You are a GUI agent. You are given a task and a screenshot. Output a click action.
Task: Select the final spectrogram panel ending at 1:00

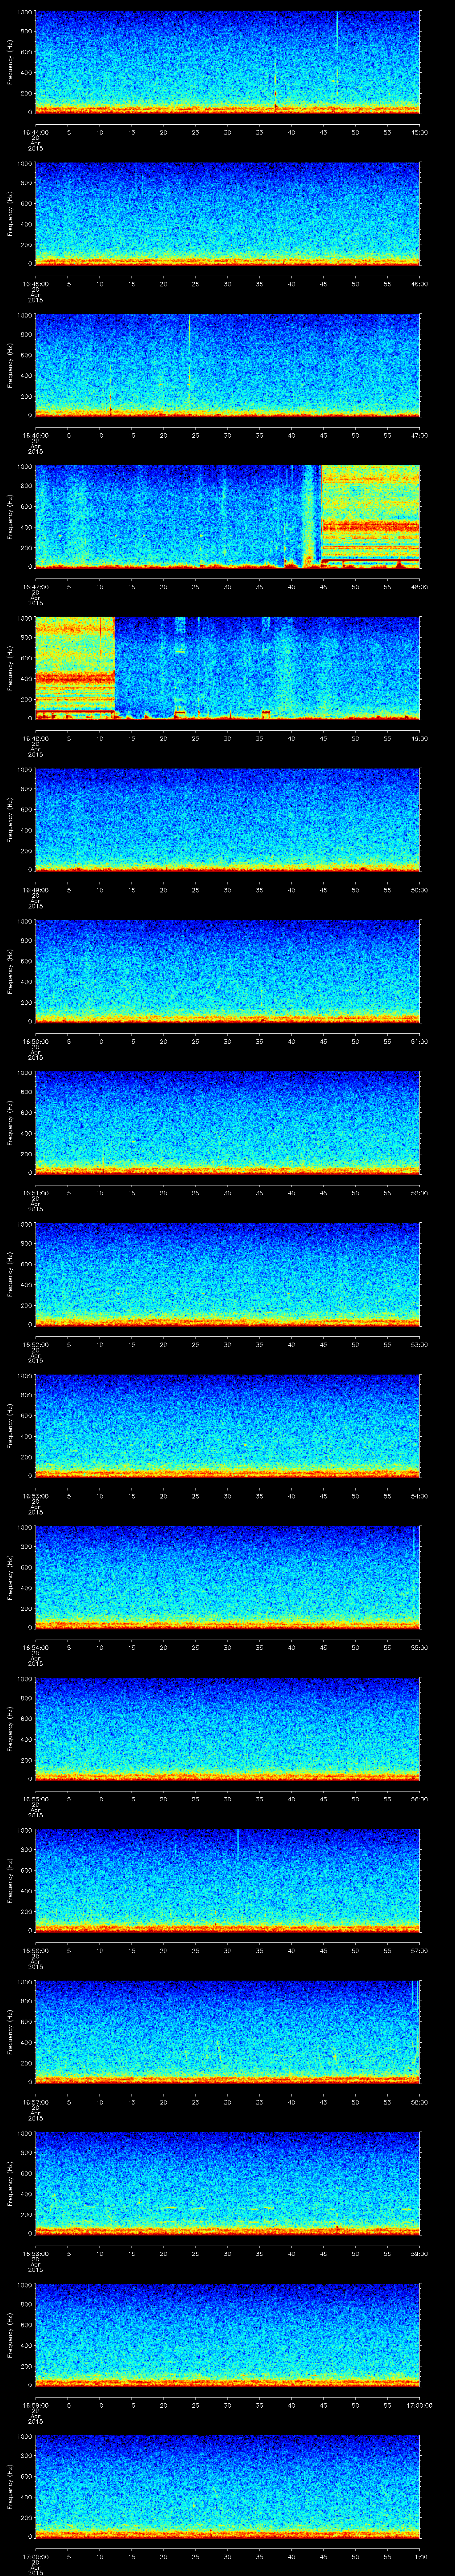[x=227, y=2487]
